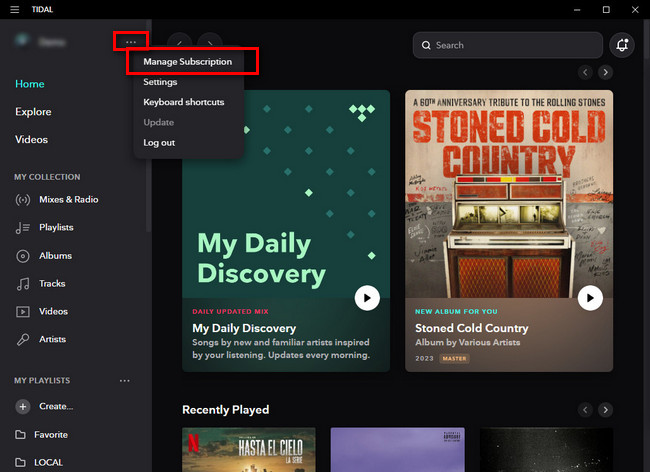650x472 pixels.
Task: Open Mixes & Radio collection
Action: click(69, 200)
